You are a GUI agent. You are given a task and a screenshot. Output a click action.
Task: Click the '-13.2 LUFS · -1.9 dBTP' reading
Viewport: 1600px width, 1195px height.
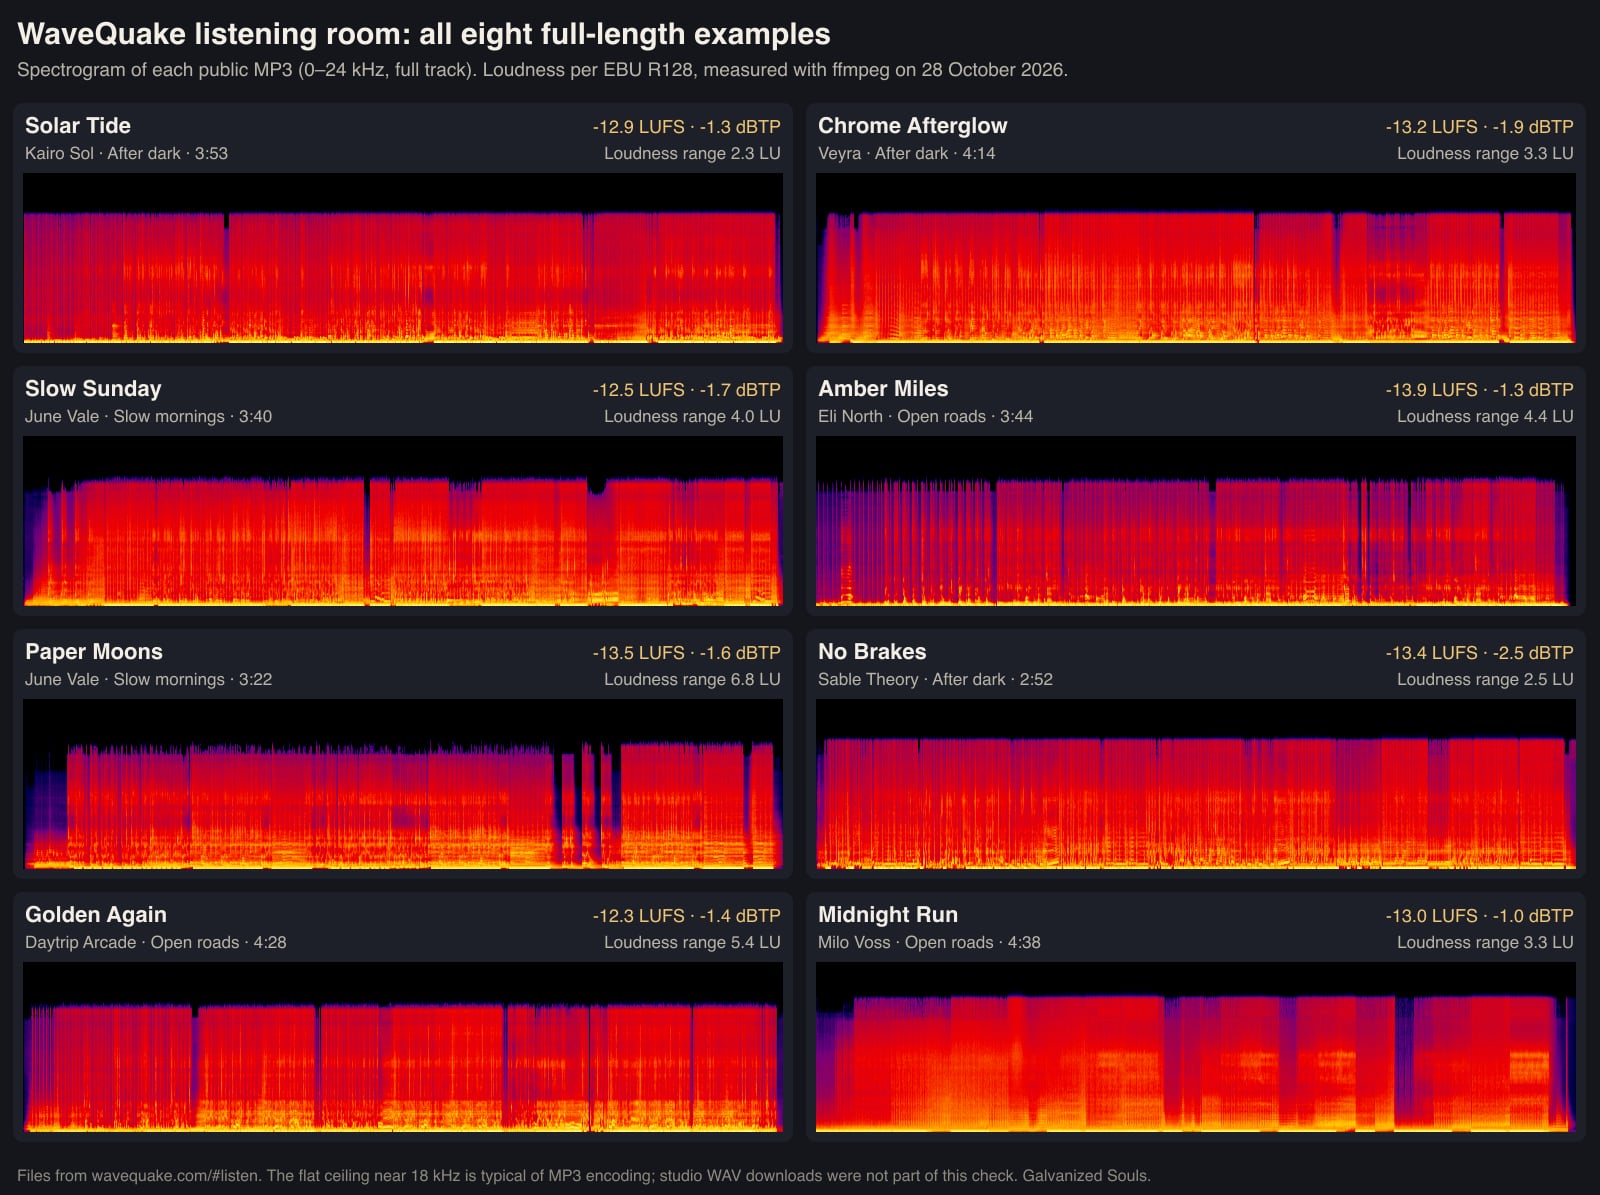coord(1479,127)
